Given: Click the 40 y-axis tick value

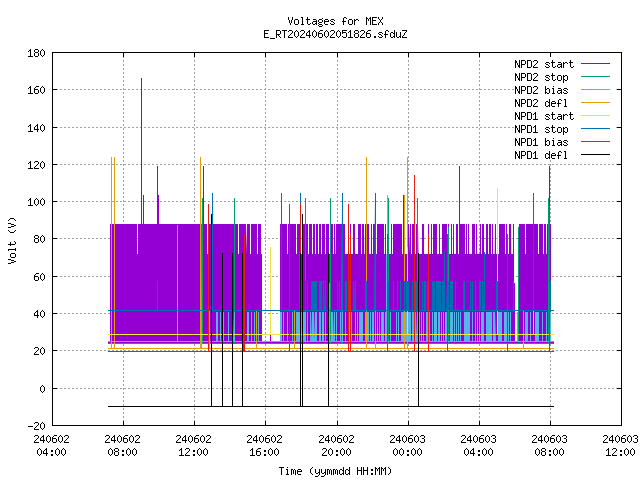Looking at the screenshot, I should pos(39,314).
